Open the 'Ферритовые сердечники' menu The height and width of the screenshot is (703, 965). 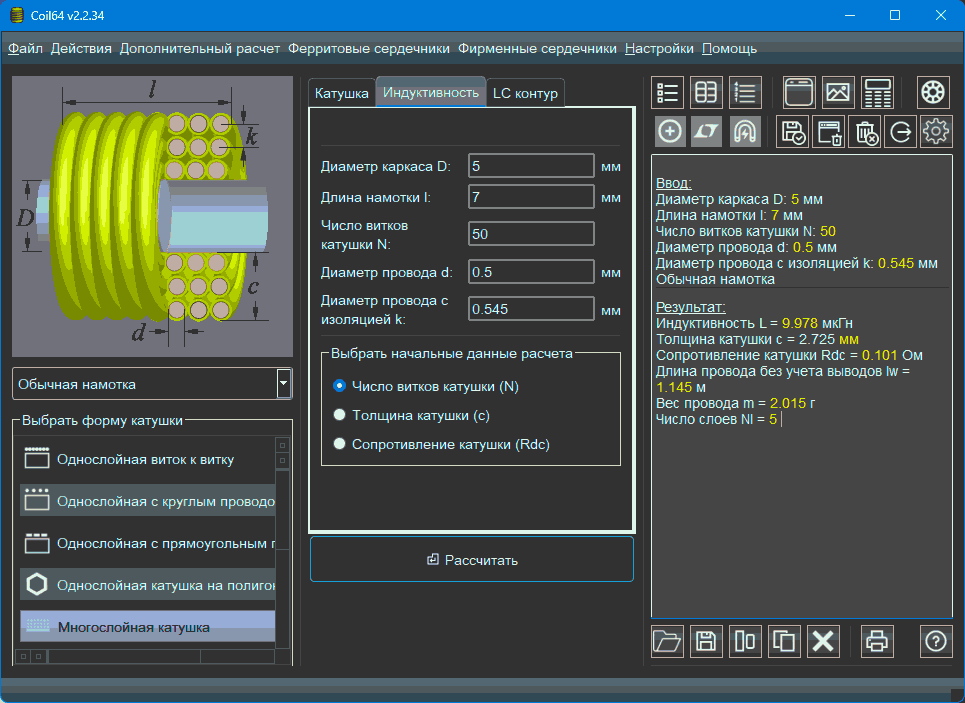click(x=369, y=49)
